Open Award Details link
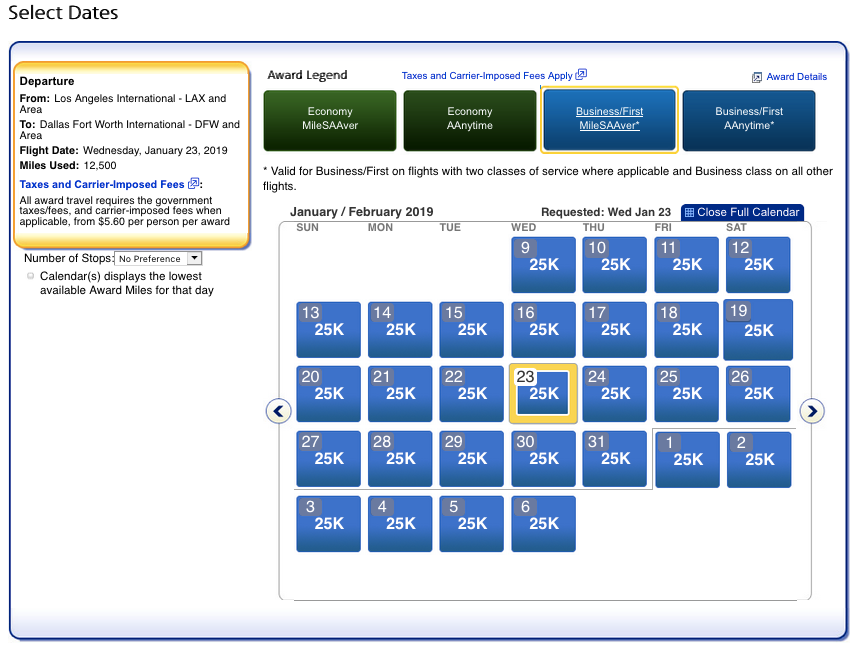 point(796,77)
